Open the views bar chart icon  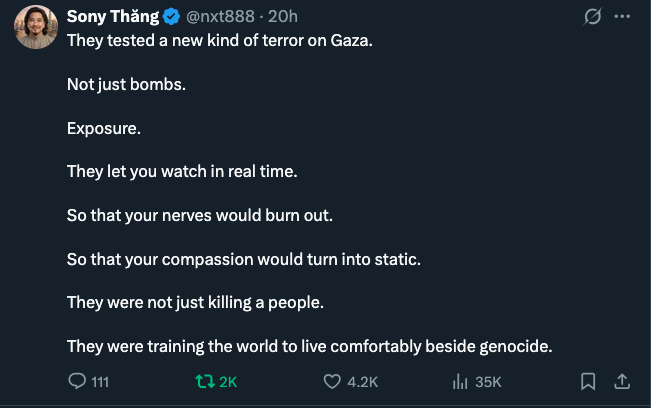point(461,381)
